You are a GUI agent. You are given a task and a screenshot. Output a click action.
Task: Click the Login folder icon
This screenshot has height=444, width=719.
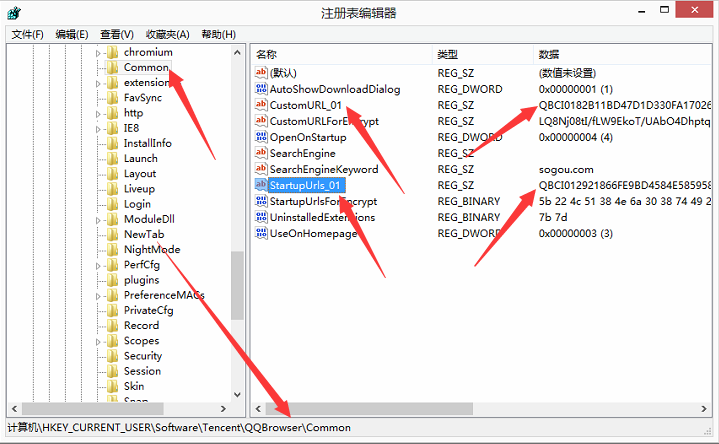coord(112,204)
